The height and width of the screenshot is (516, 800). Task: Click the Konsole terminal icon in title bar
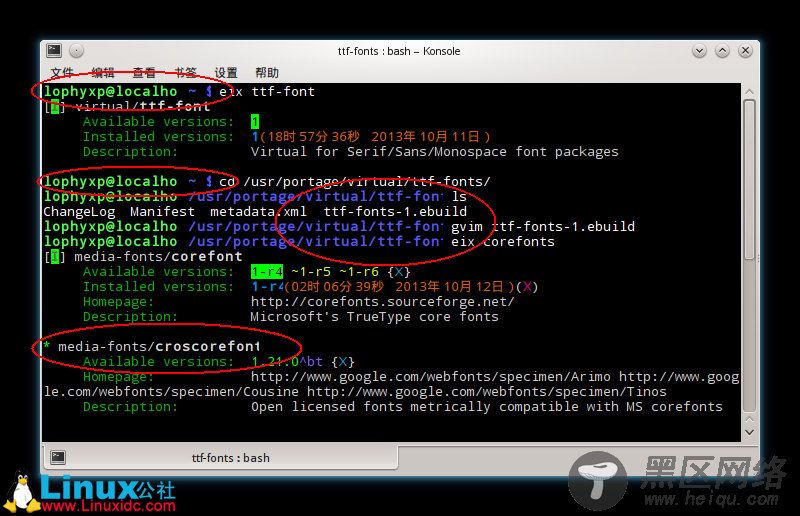coord(54,50)
